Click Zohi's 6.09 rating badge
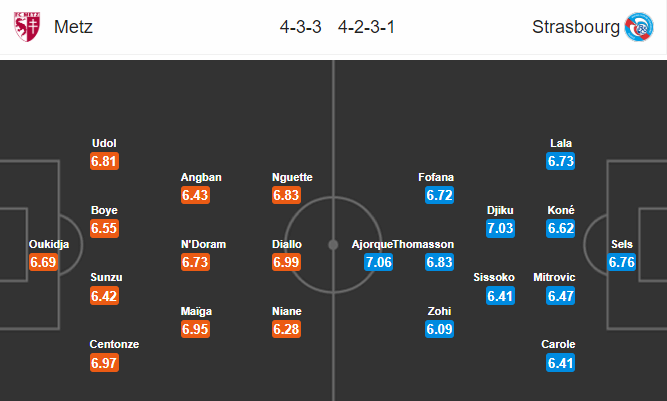 [439, 329]
